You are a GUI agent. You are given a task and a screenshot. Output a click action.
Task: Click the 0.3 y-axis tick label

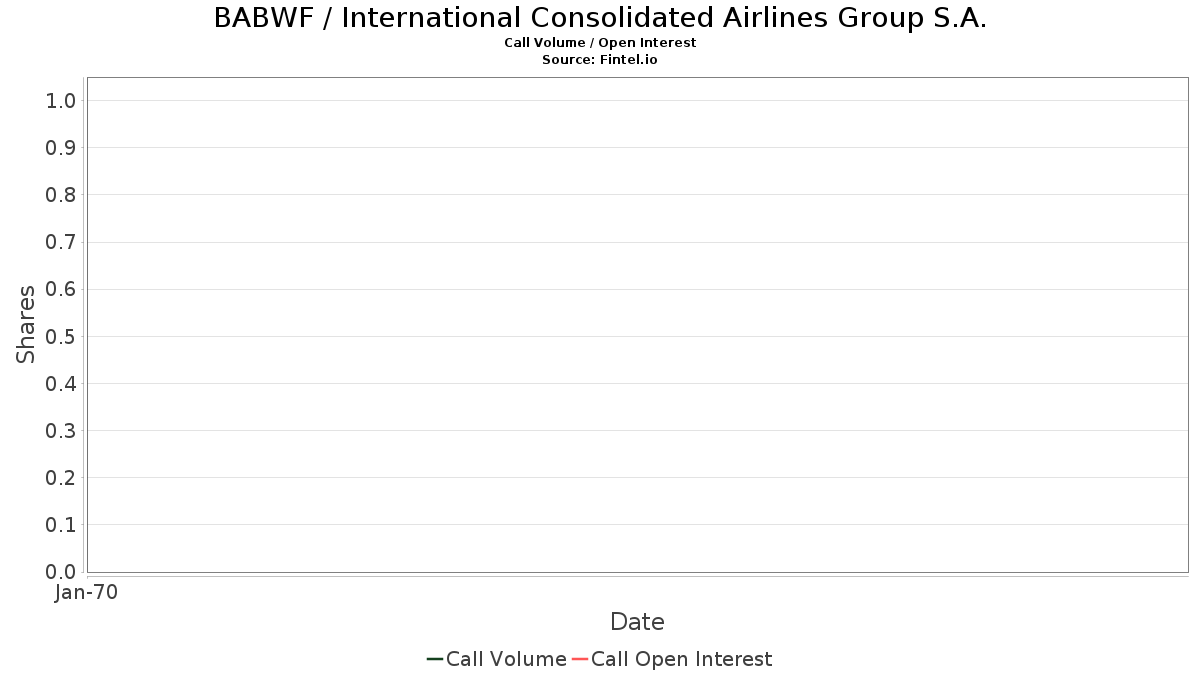point(61,431)
